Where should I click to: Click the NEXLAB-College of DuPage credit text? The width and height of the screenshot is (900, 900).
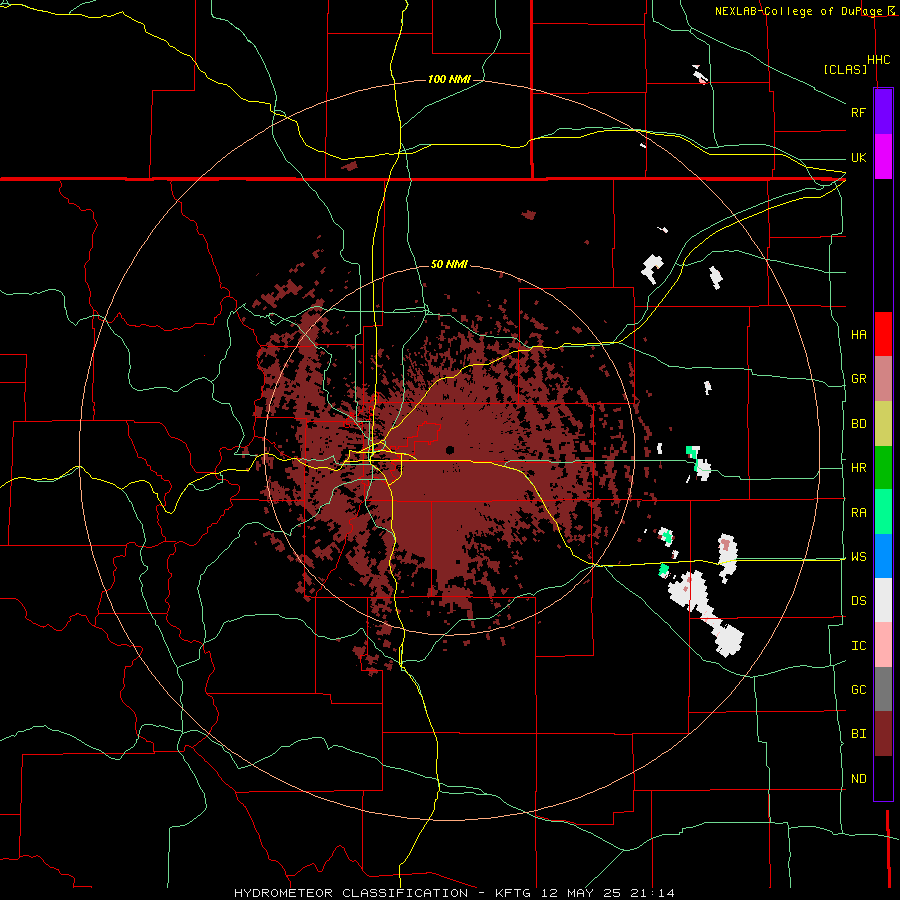798,11
